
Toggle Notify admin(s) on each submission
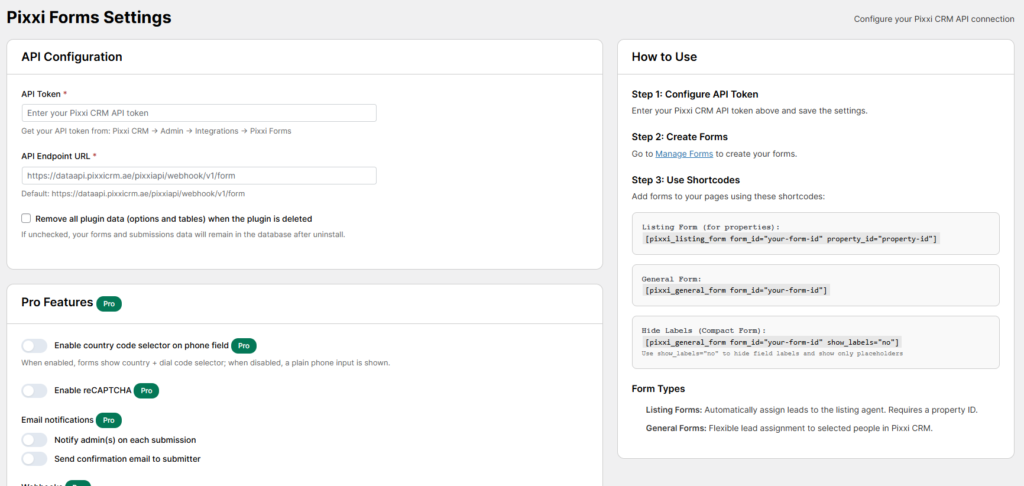pos(34,440)
